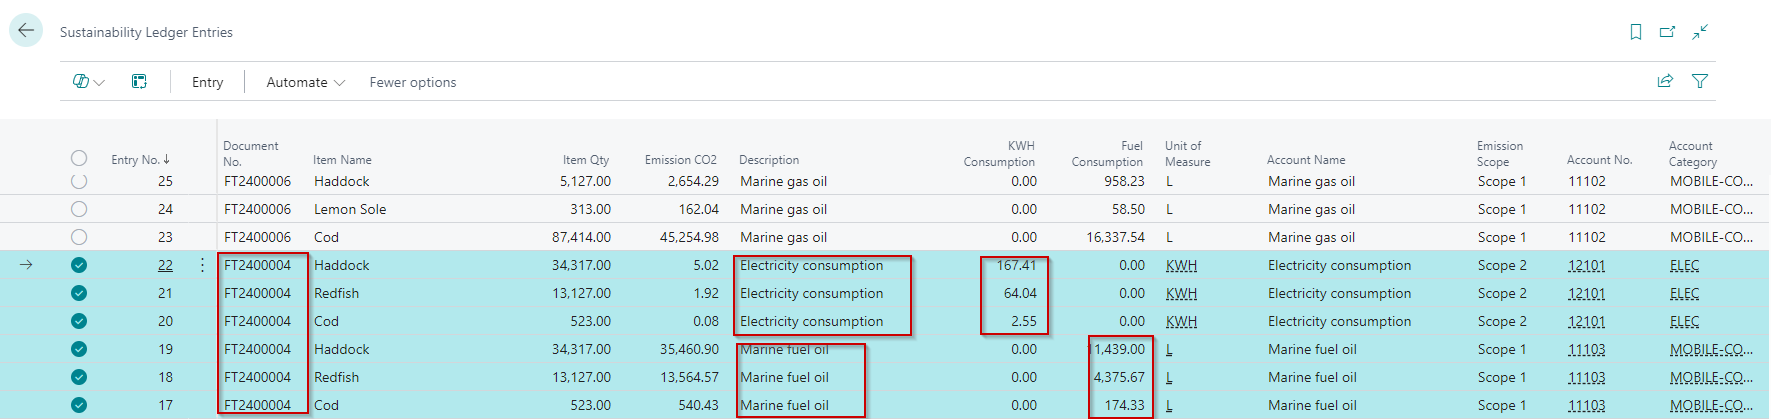Deselect the checked row for entry 19
Screen dimensions: 1771x419
pyautogui.click(x=79, y=349)
